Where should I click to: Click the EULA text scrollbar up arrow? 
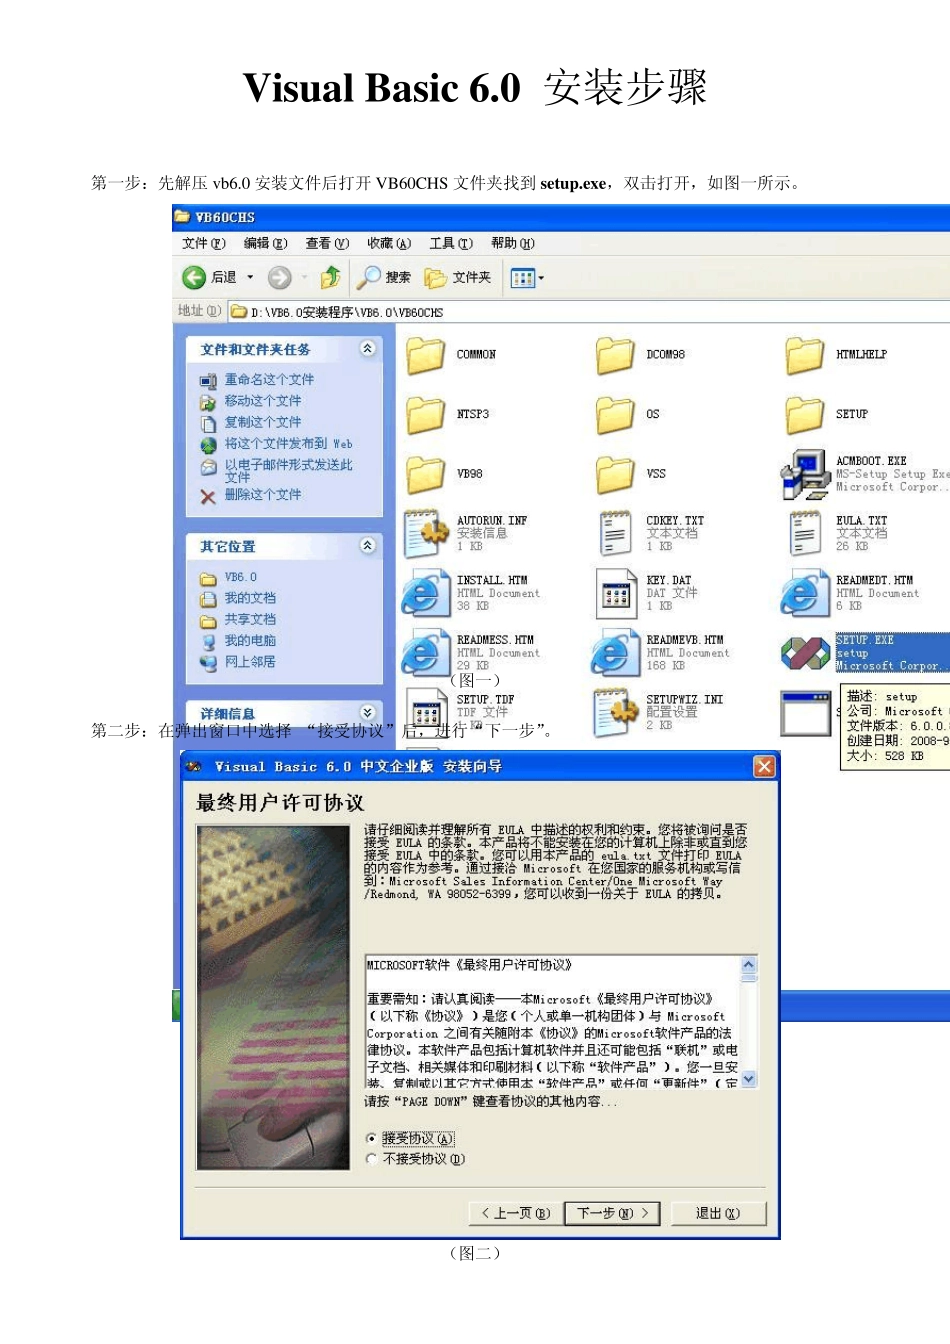coord(749,965)
